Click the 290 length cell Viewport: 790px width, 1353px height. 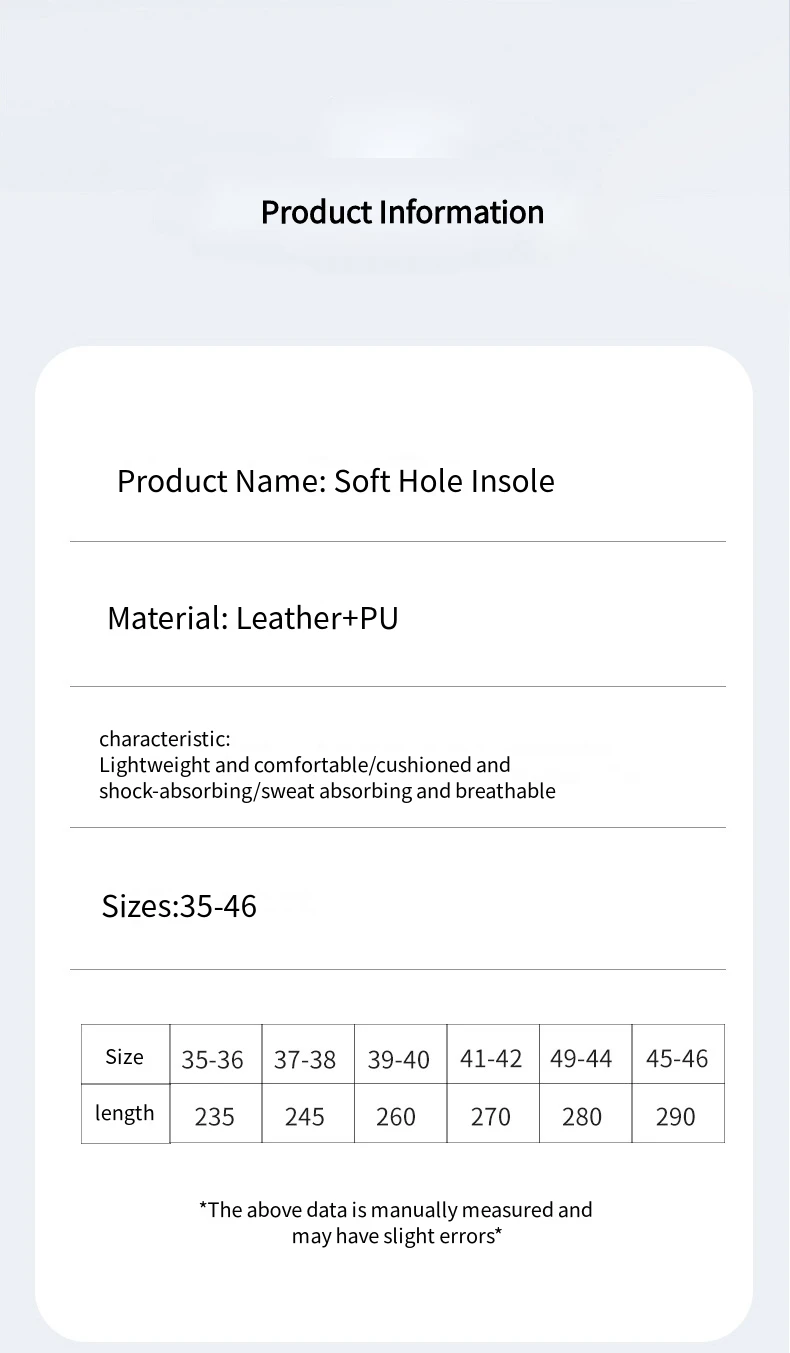(676, 1117)
